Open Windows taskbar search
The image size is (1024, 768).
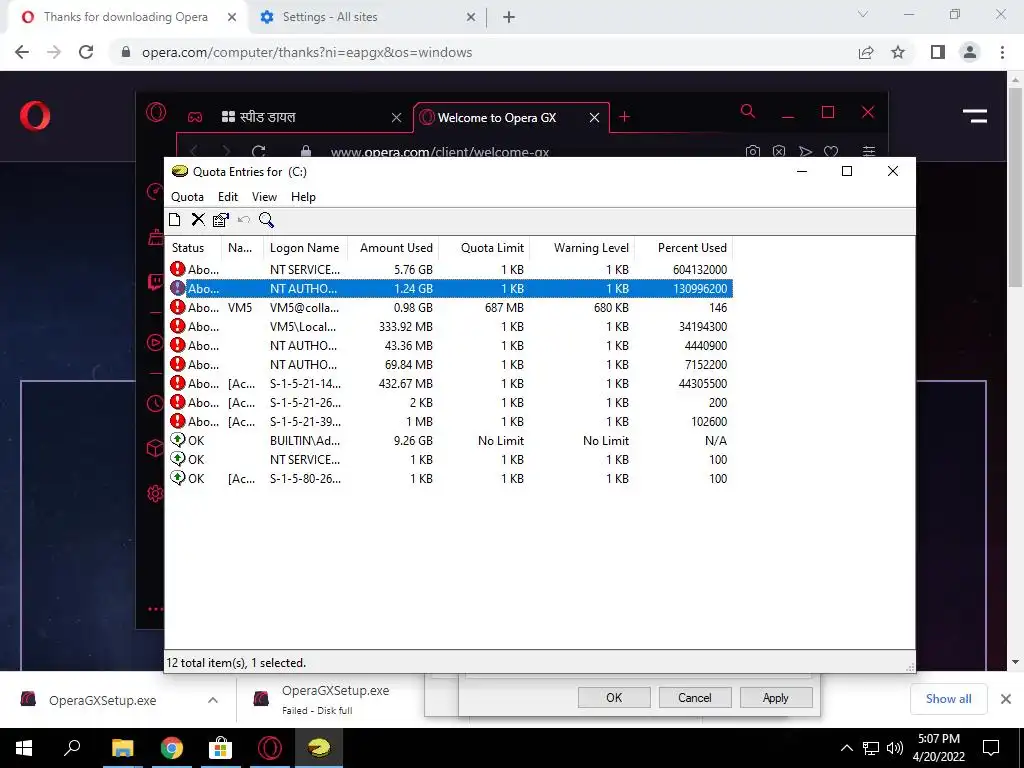(x=72, y=748)
